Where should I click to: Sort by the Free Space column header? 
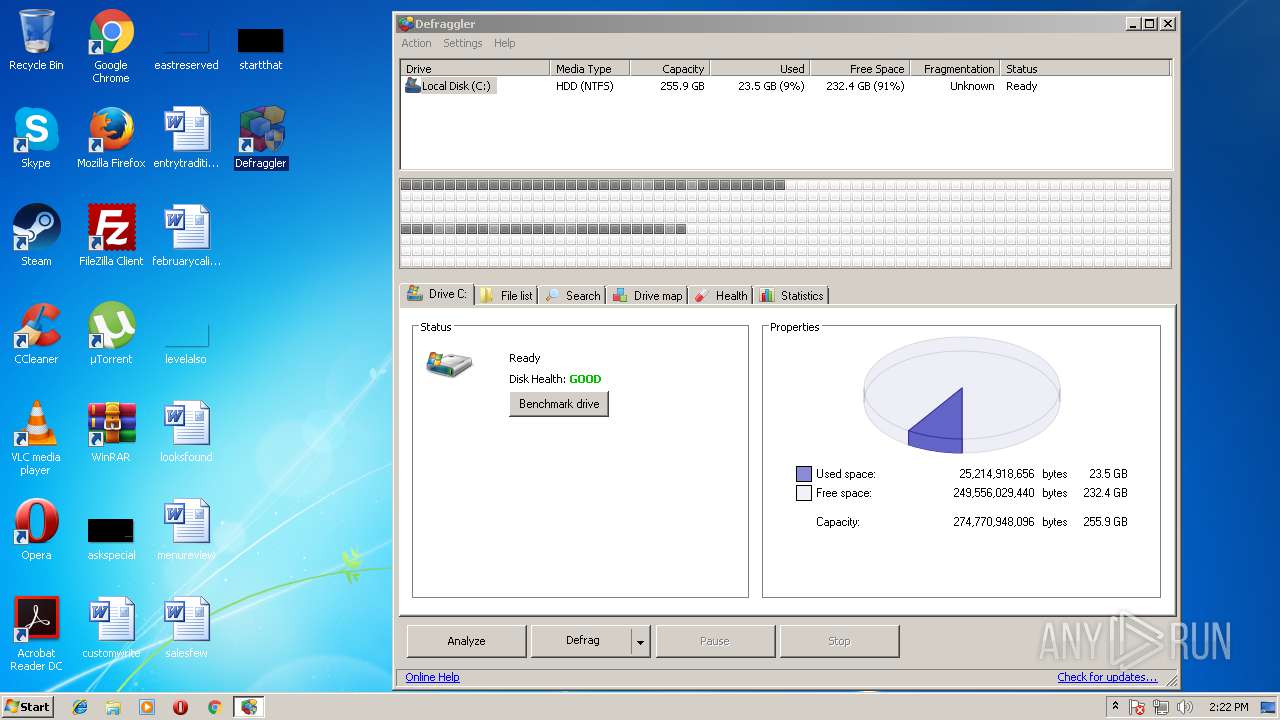coord(859,69)
